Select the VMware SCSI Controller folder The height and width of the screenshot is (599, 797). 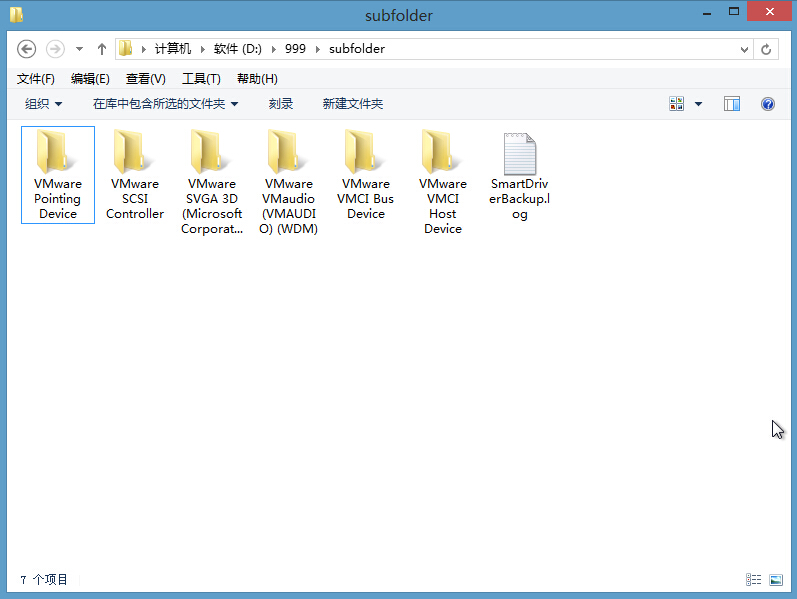coord(135,175)
